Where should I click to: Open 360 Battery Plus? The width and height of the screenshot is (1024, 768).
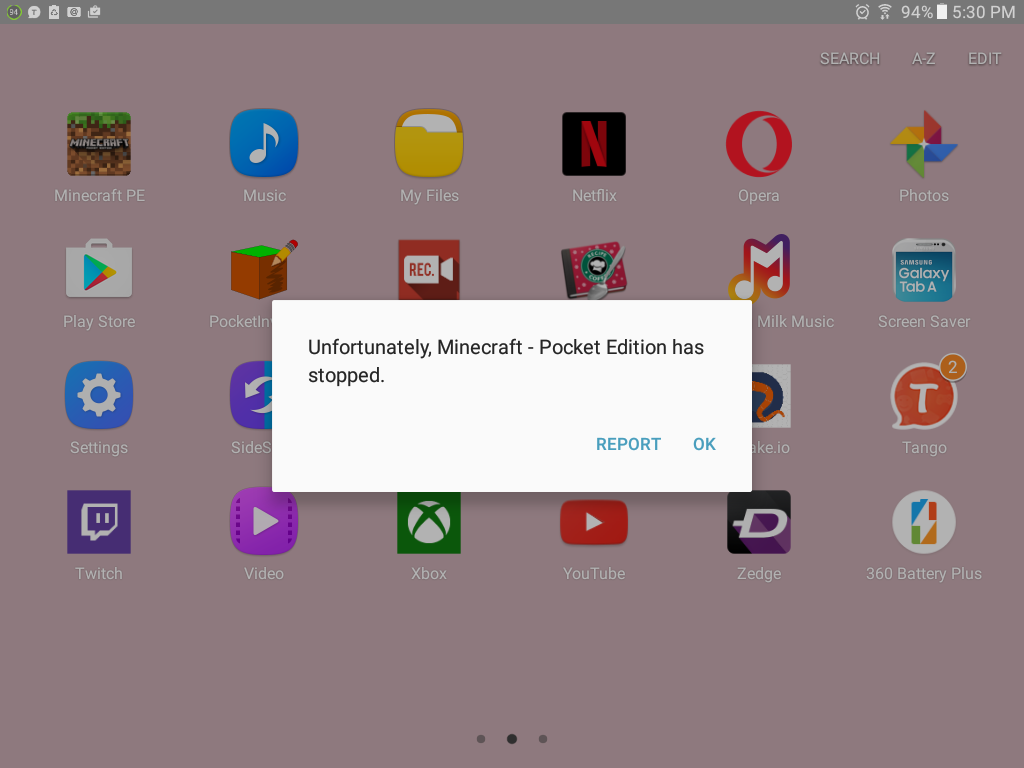pyautogui.click(x=923, y=522)
